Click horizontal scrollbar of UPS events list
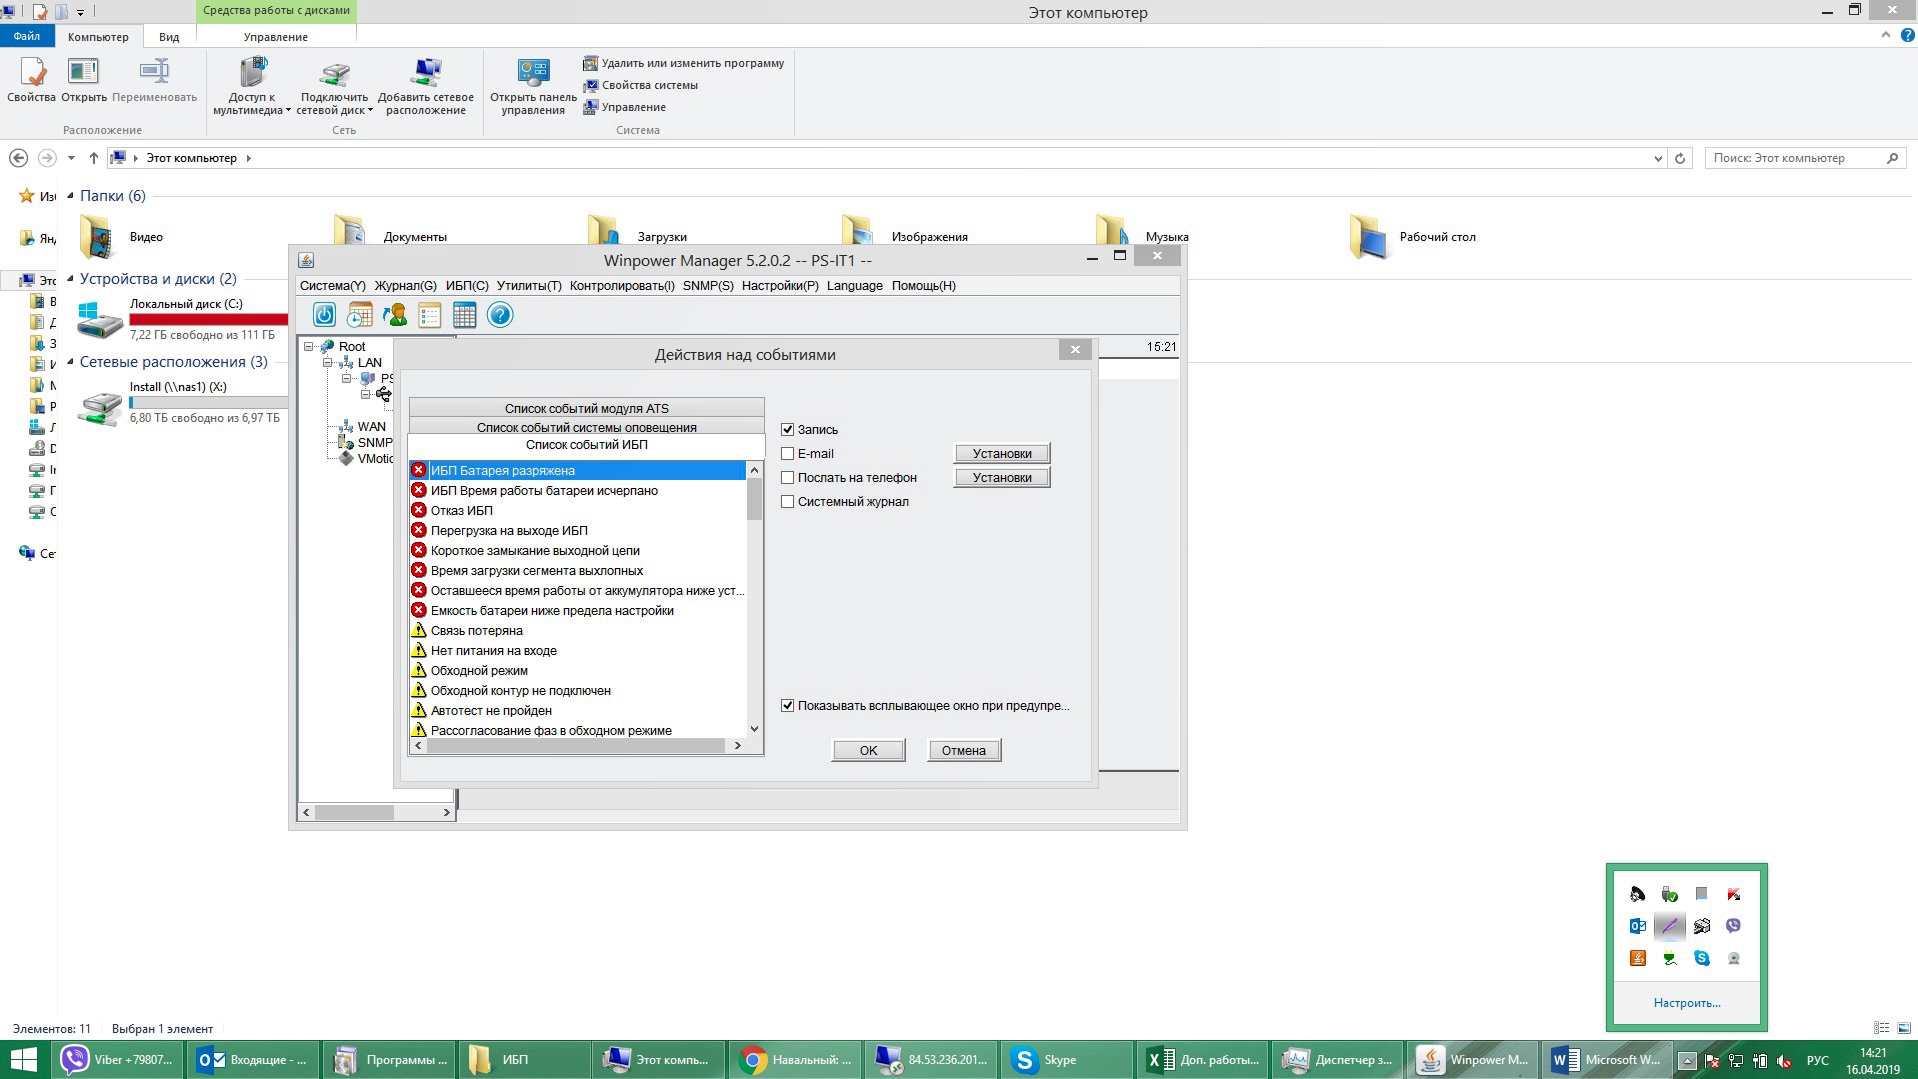1918x1079 pixels. pyautogui.click(x=578, y=746)
